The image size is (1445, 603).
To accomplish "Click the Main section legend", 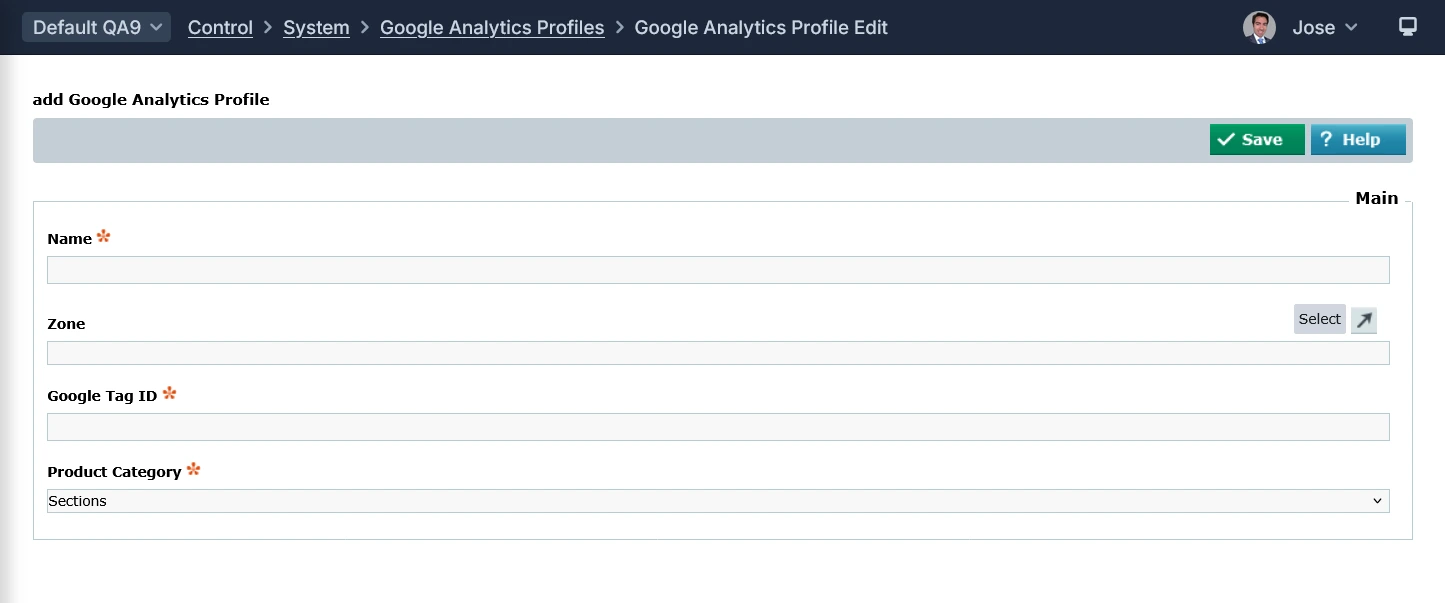I will tap(1376, 198).
